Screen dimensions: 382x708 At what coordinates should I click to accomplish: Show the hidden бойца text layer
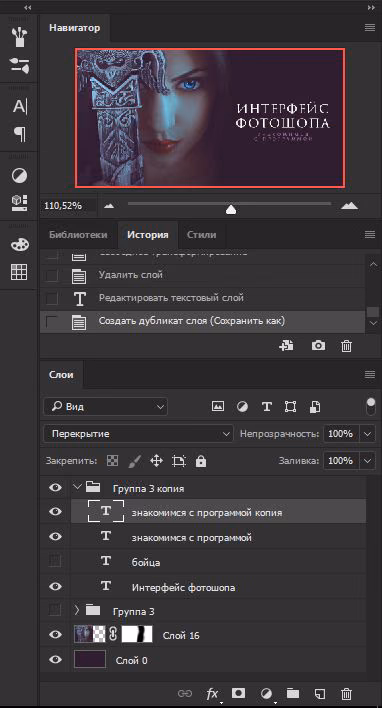click(x=55, y=561)
